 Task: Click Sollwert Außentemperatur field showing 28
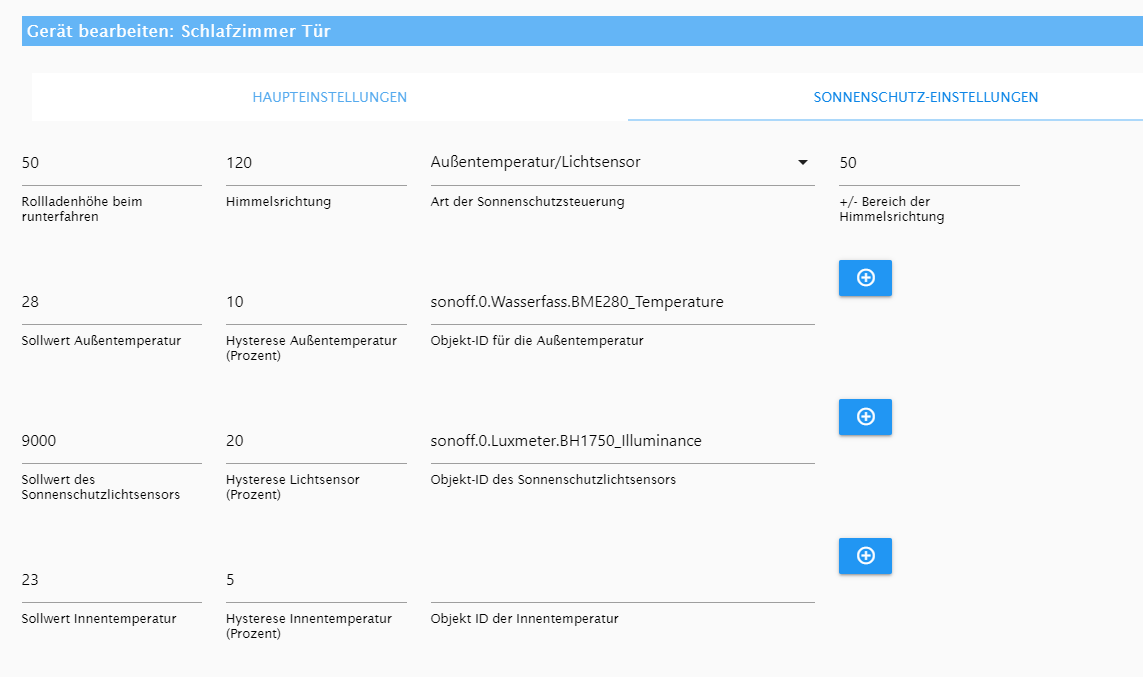point(112,302)
